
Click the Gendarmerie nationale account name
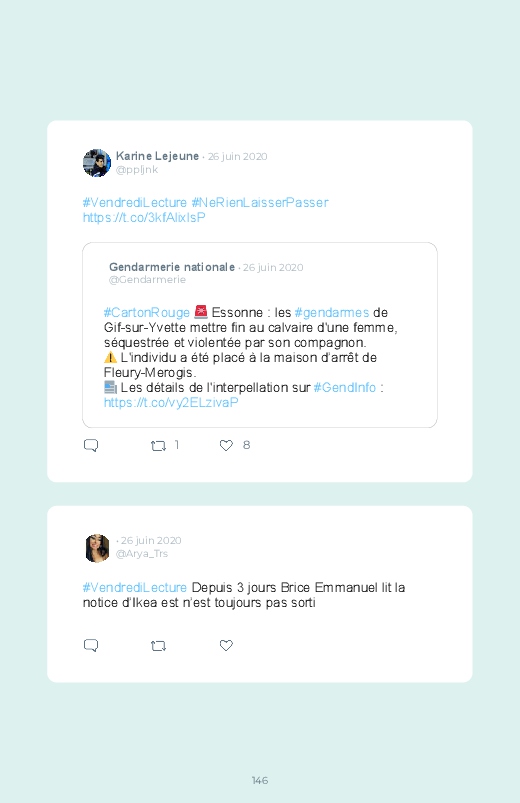[x=172, y=267]
